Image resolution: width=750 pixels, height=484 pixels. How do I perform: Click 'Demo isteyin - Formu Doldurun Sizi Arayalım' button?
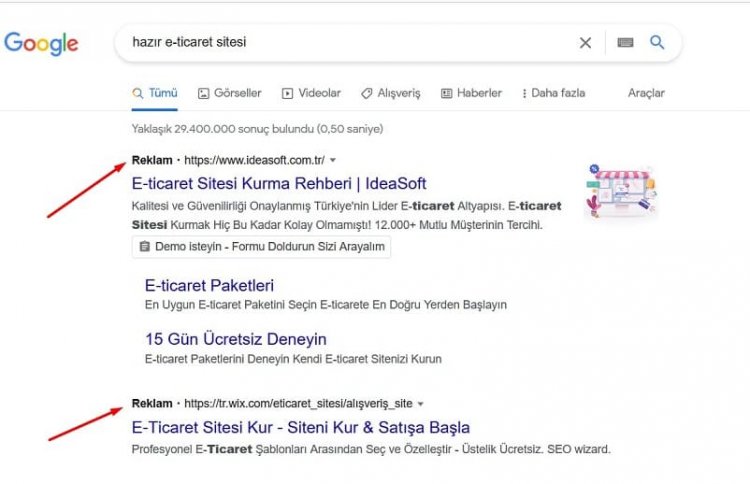point(261,247)
